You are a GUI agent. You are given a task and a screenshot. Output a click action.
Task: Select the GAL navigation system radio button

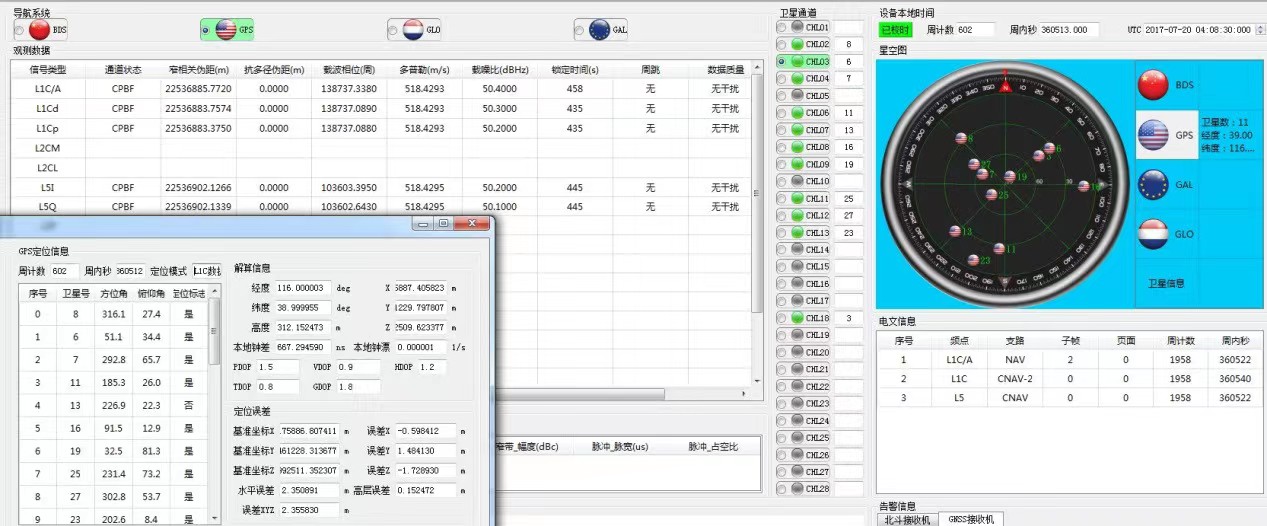click(580, 31)
